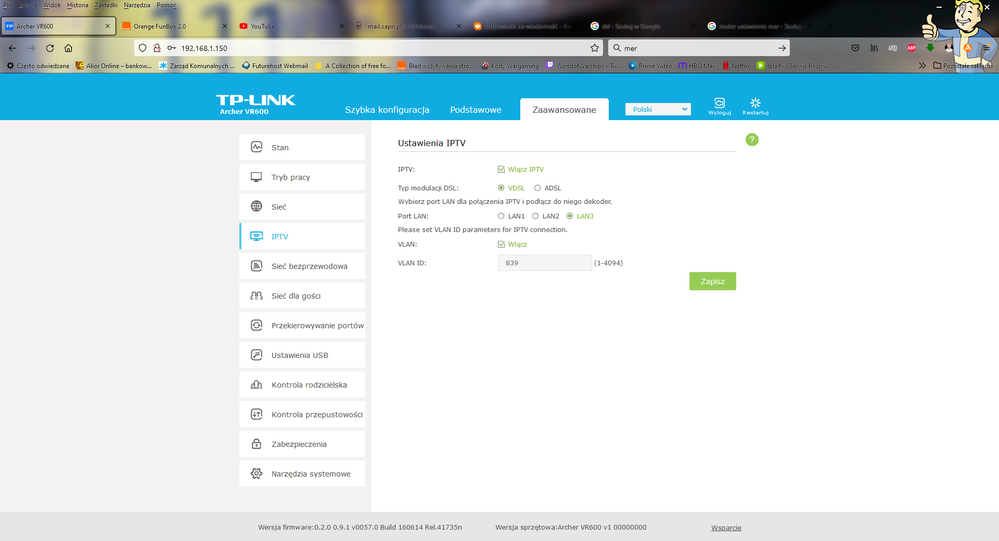Open the Pomoc menu

click(166, 5)
